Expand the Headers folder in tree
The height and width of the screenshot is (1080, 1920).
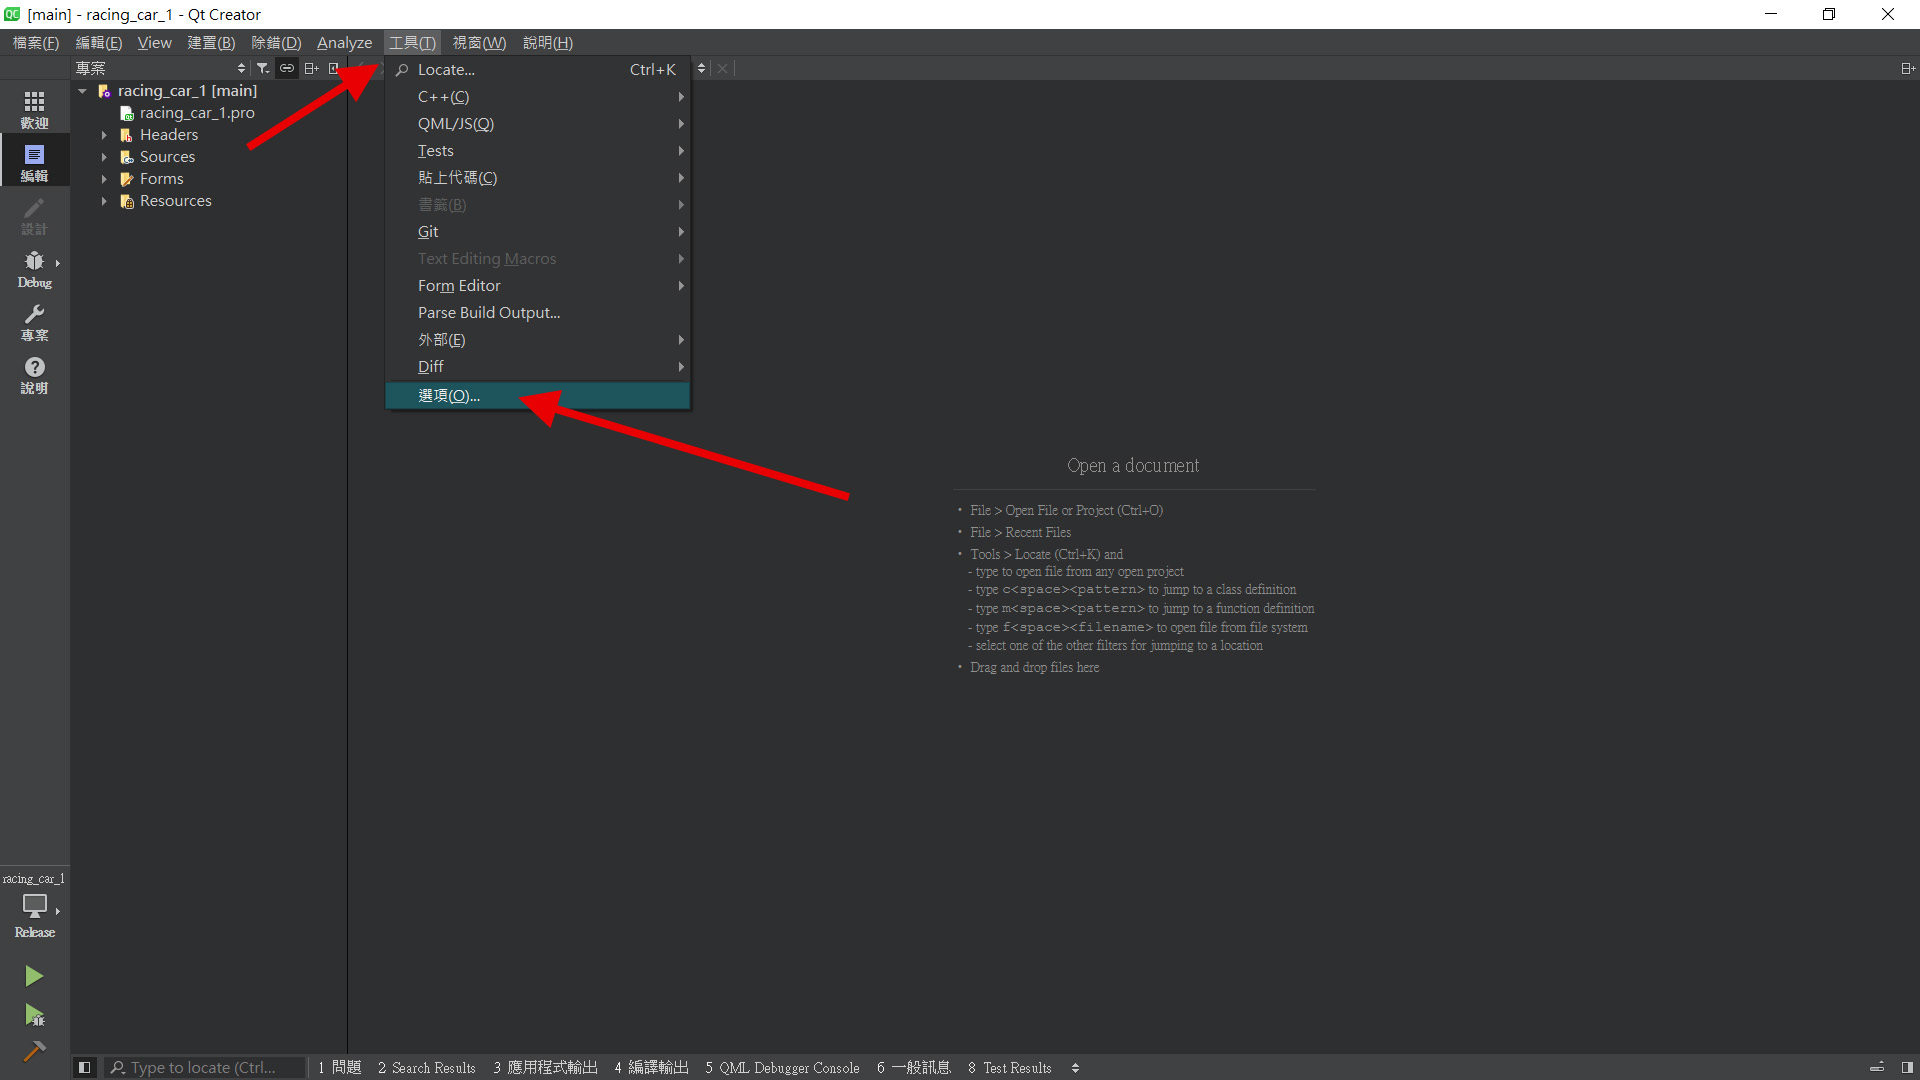pyautogui.click(x=104, y=135)
